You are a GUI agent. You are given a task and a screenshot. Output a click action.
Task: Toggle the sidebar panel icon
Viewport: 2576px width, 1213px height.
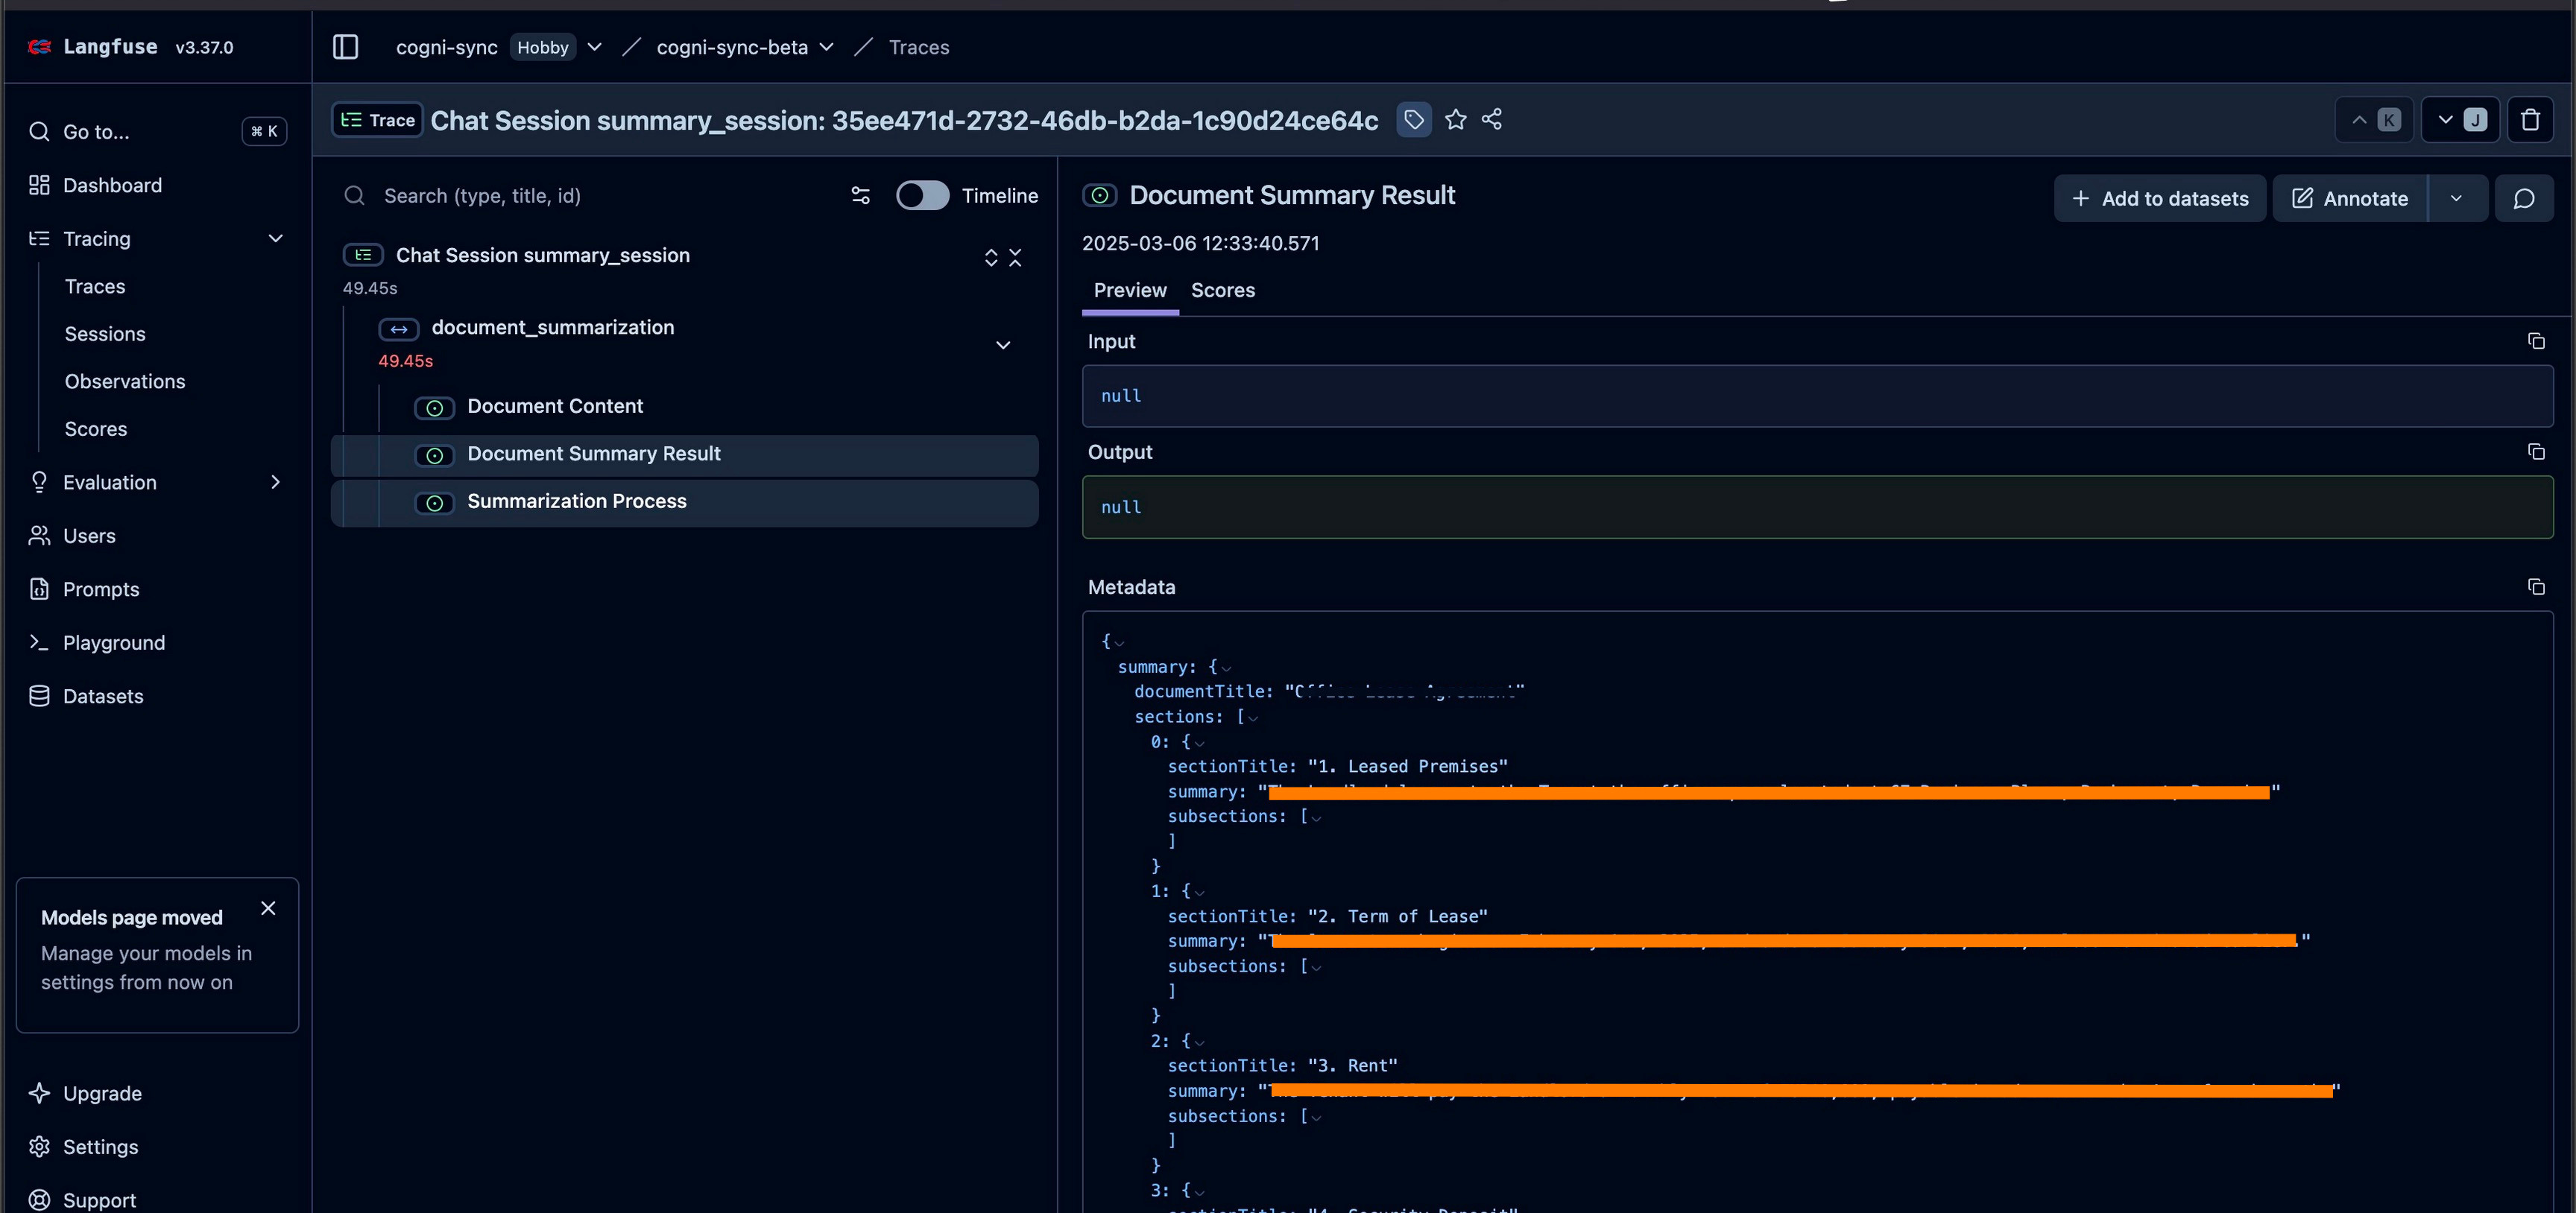pos(345,47)
